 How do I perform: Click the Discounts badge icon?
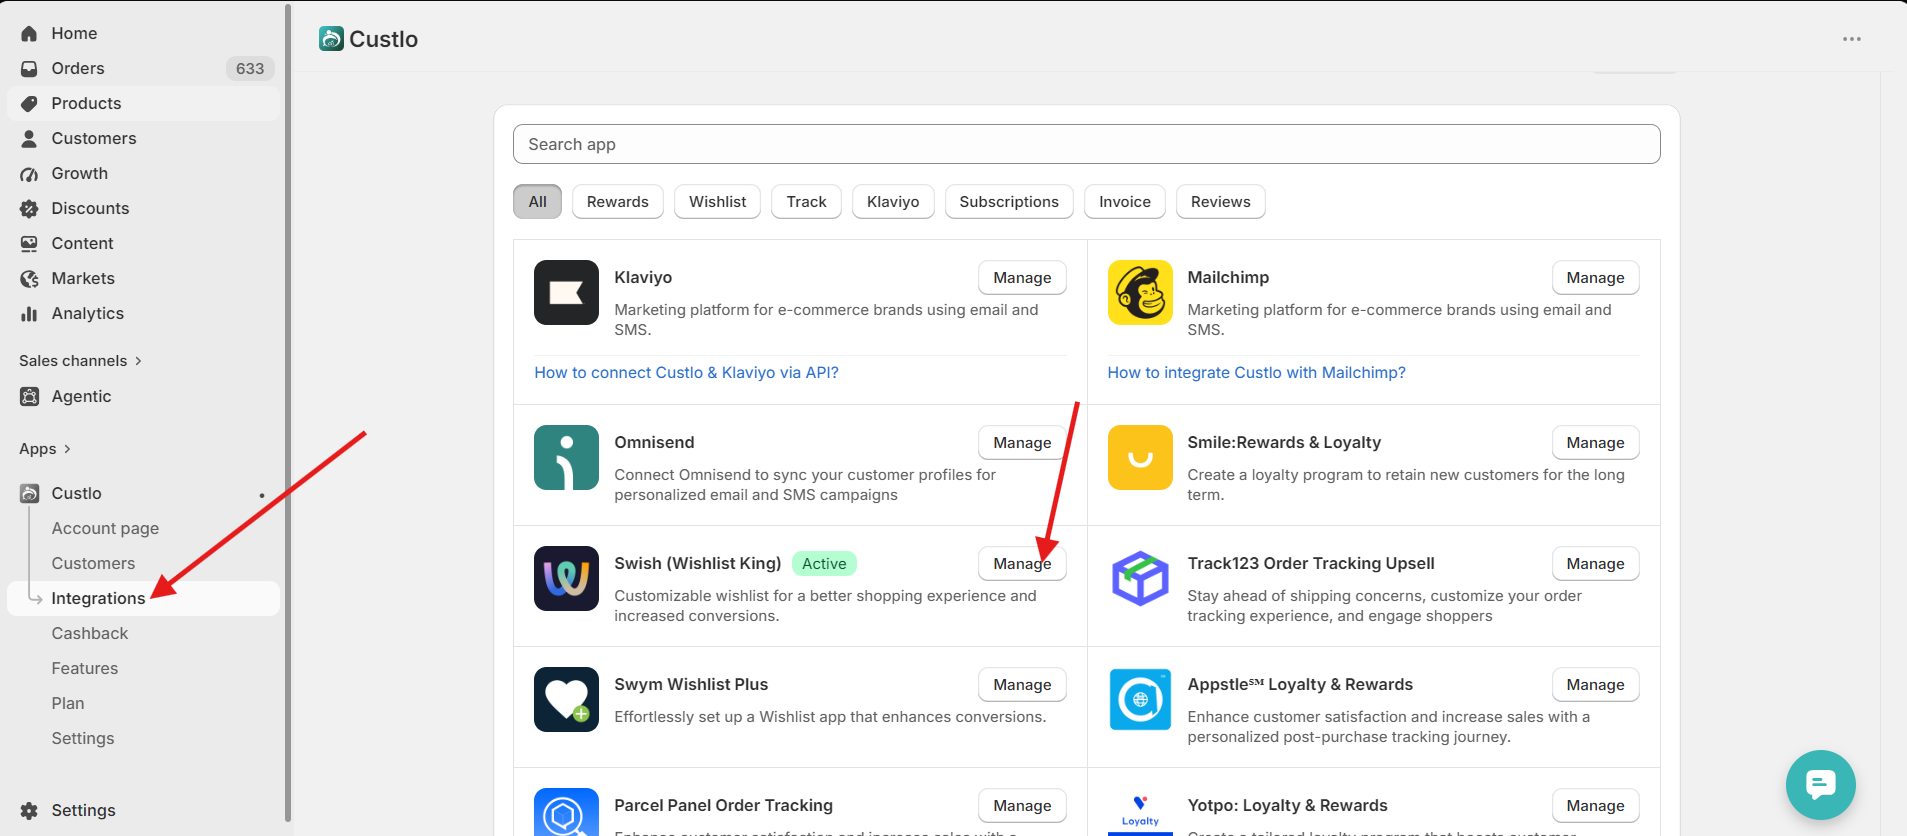30,209
